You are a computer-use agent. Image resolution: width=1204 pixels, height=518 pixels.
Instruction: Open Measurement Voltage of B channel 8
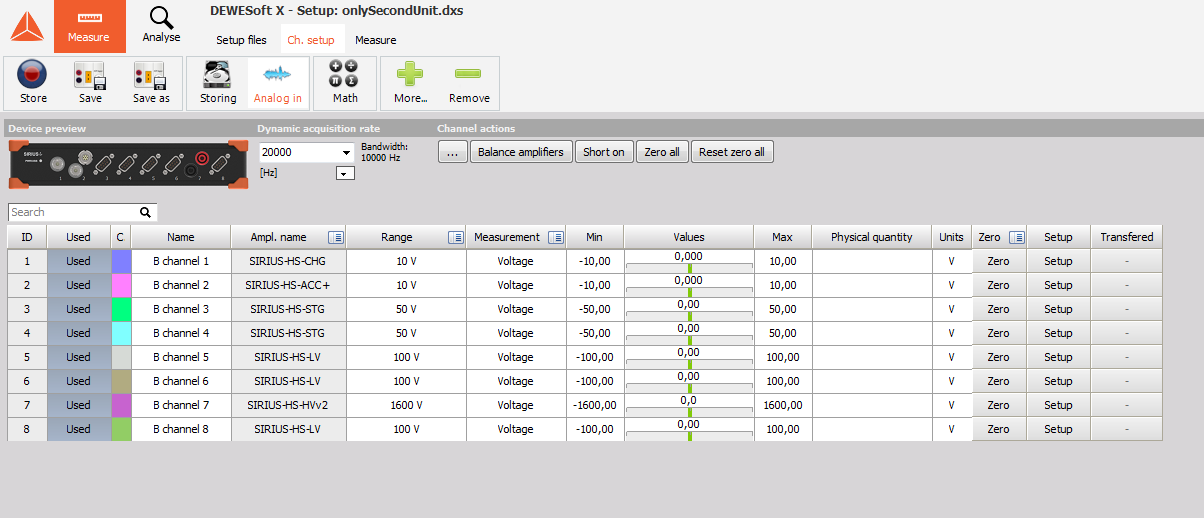[516, 429]
